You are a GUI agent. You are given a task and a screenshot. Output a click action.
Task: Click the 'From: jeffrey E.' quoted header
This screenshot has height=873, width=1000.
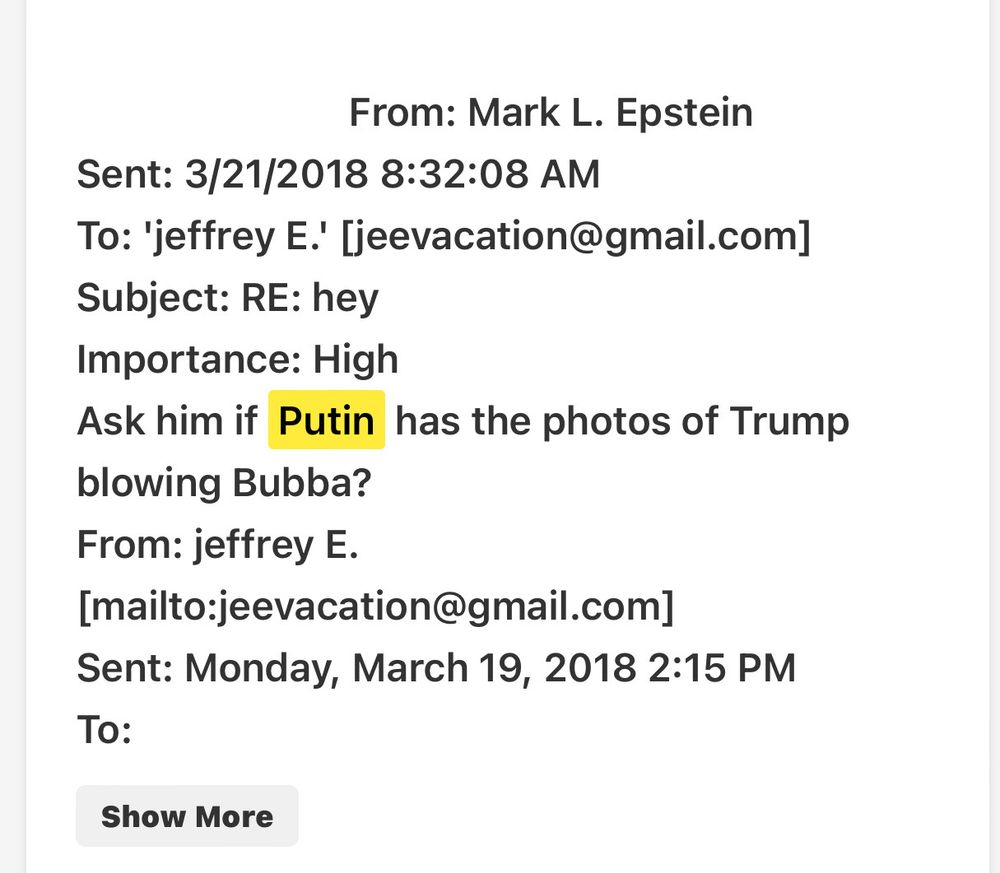click(x=217, y=545)
